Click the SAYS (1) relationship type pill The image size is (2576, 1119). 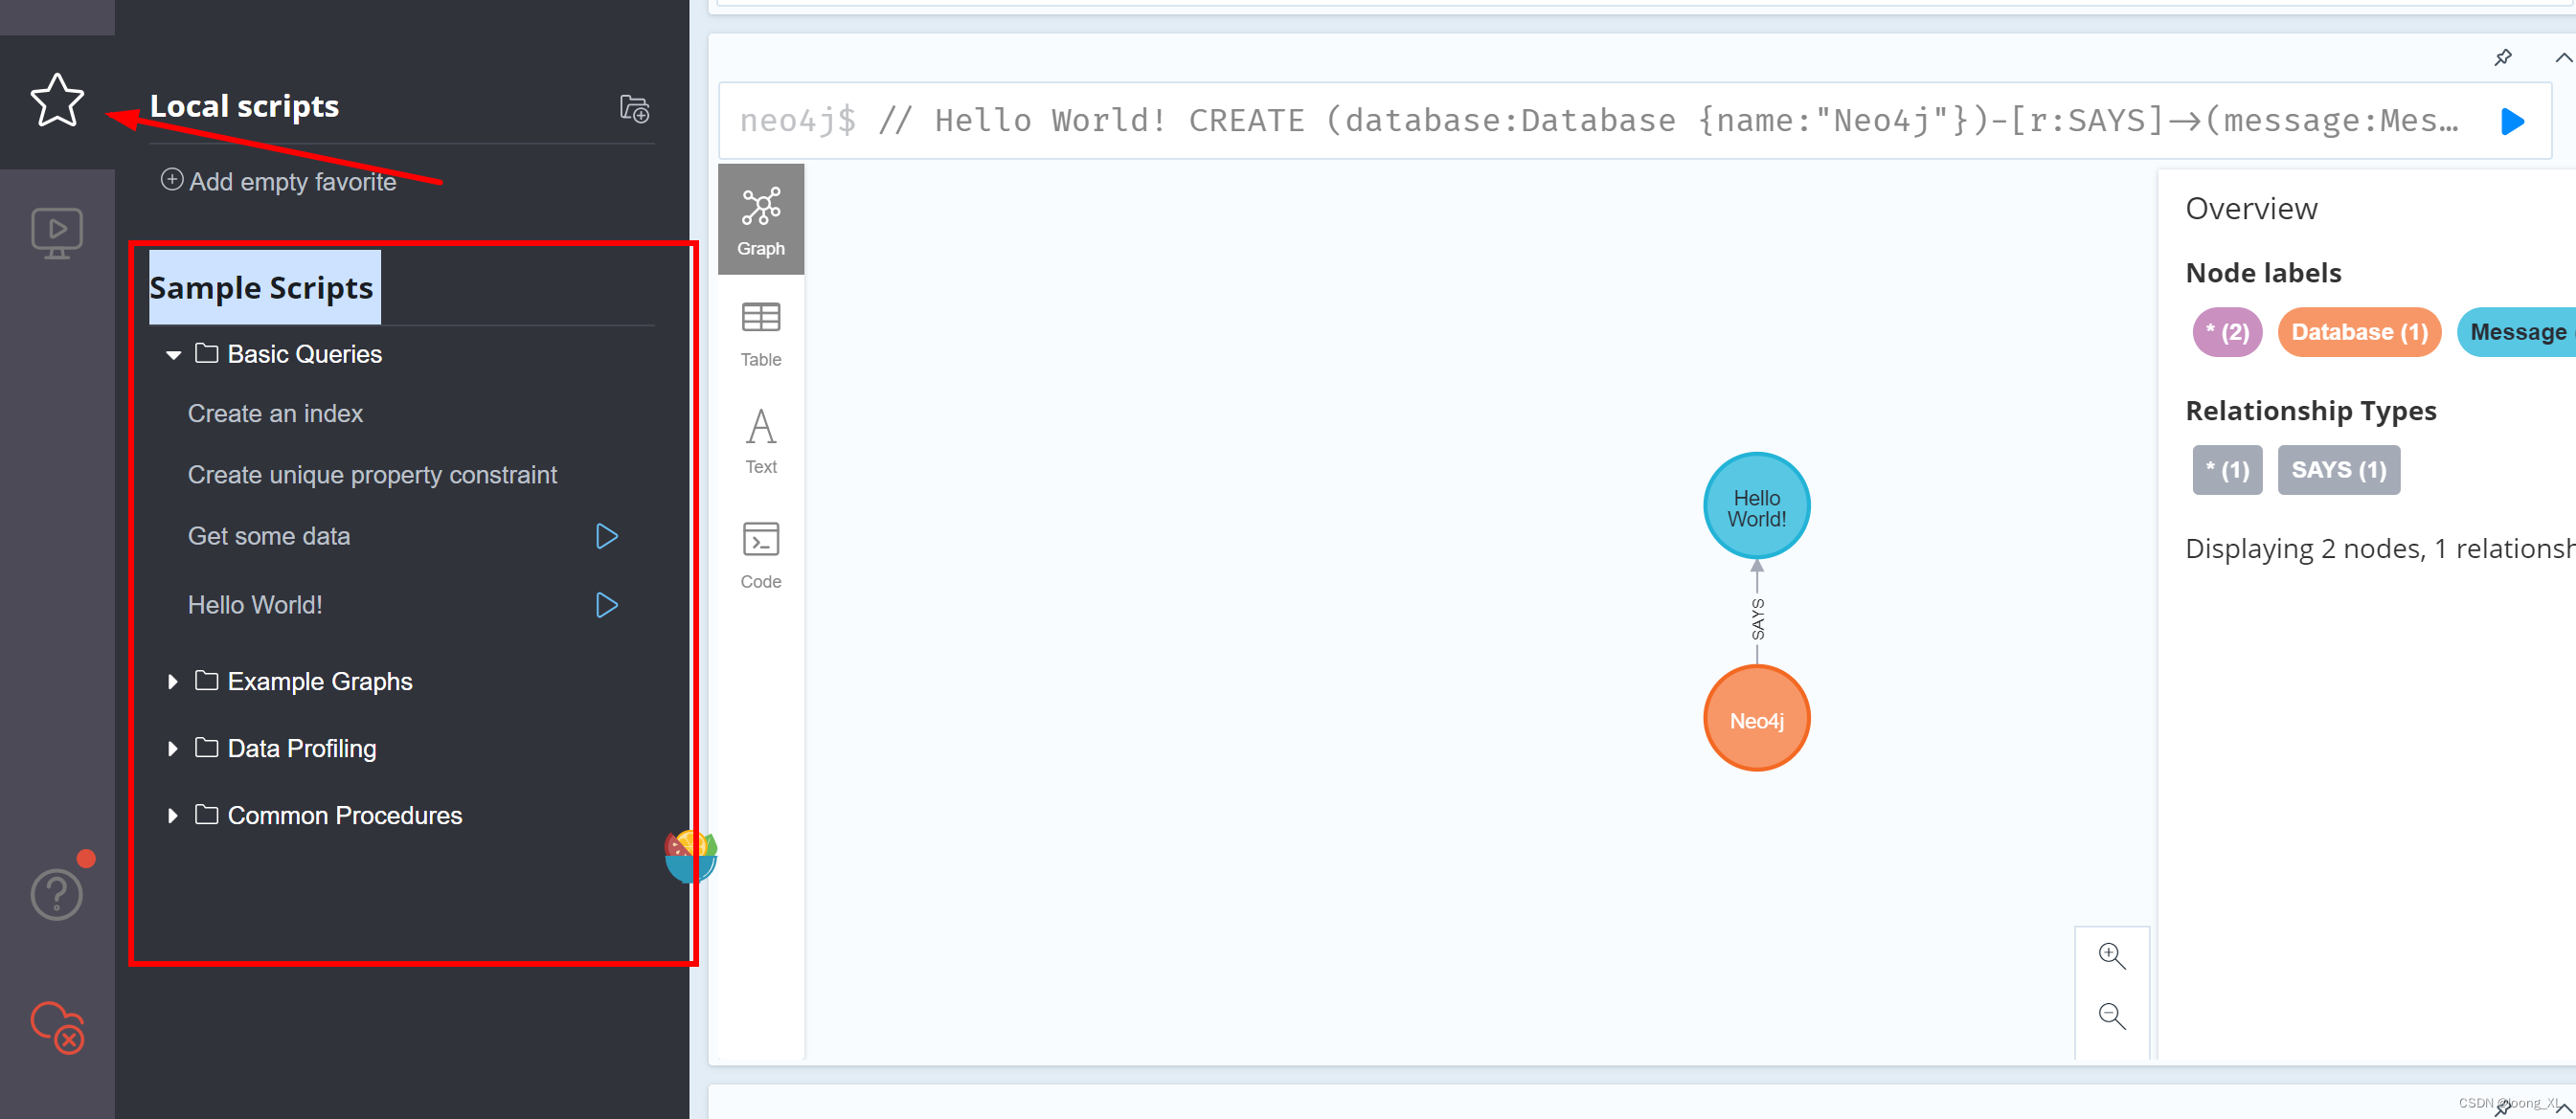[x=2338, y=470]
